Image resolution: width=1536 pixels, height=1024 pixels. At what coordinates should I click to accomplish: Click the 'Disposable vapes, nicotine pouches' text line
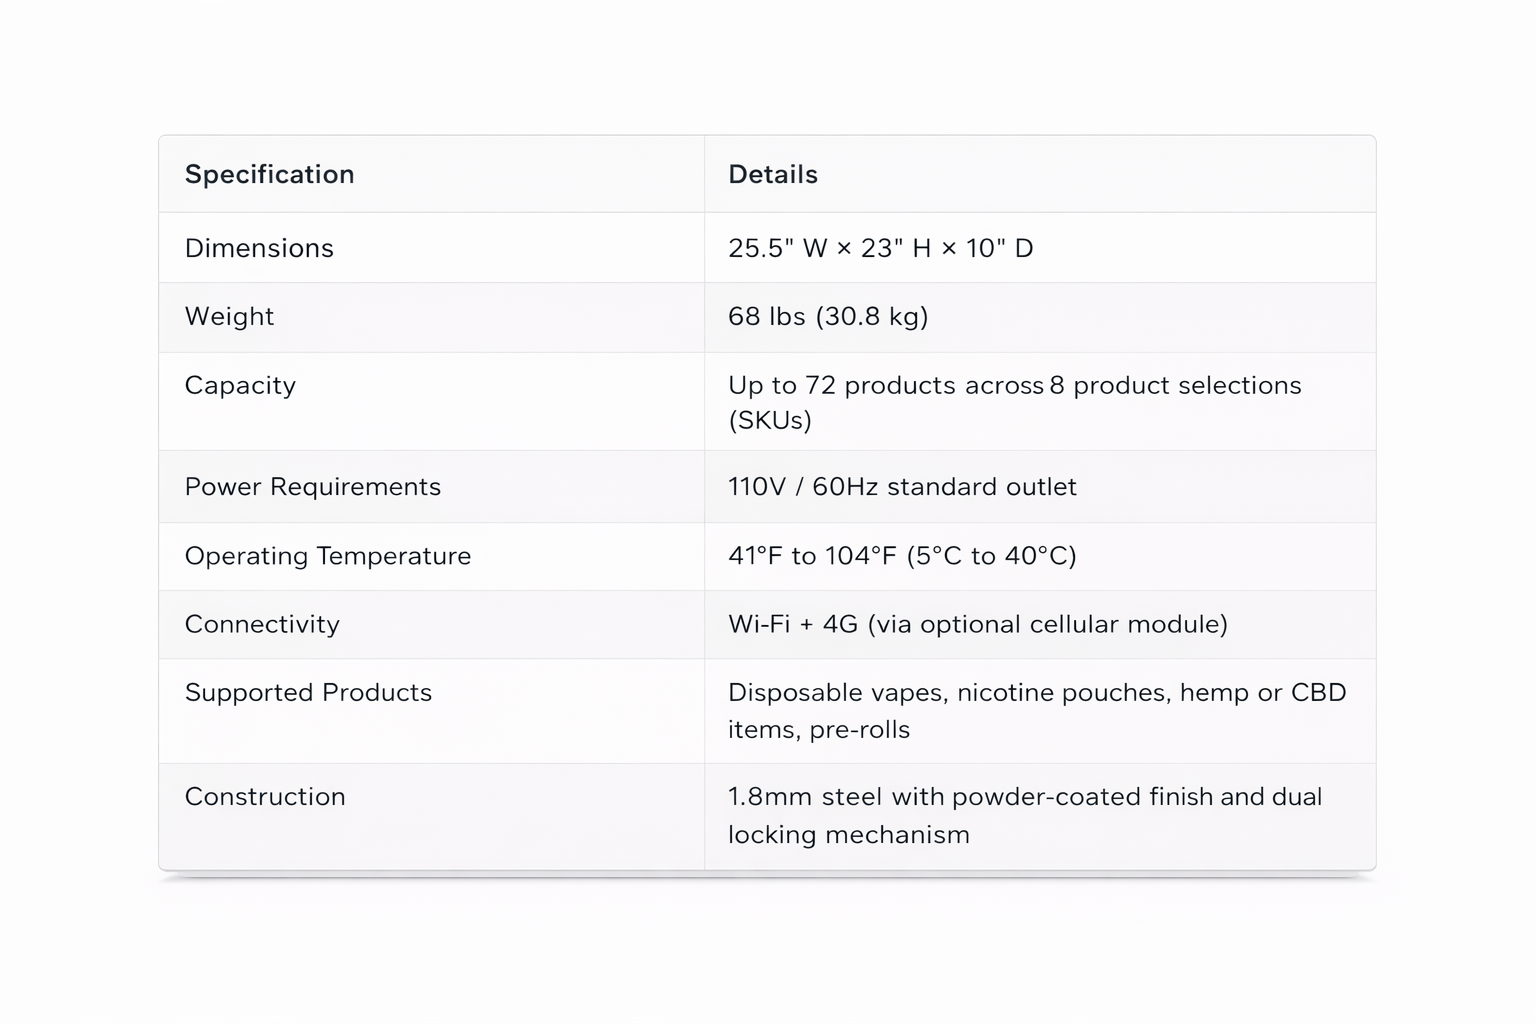pyautogui.click(x=1037, y=692)
